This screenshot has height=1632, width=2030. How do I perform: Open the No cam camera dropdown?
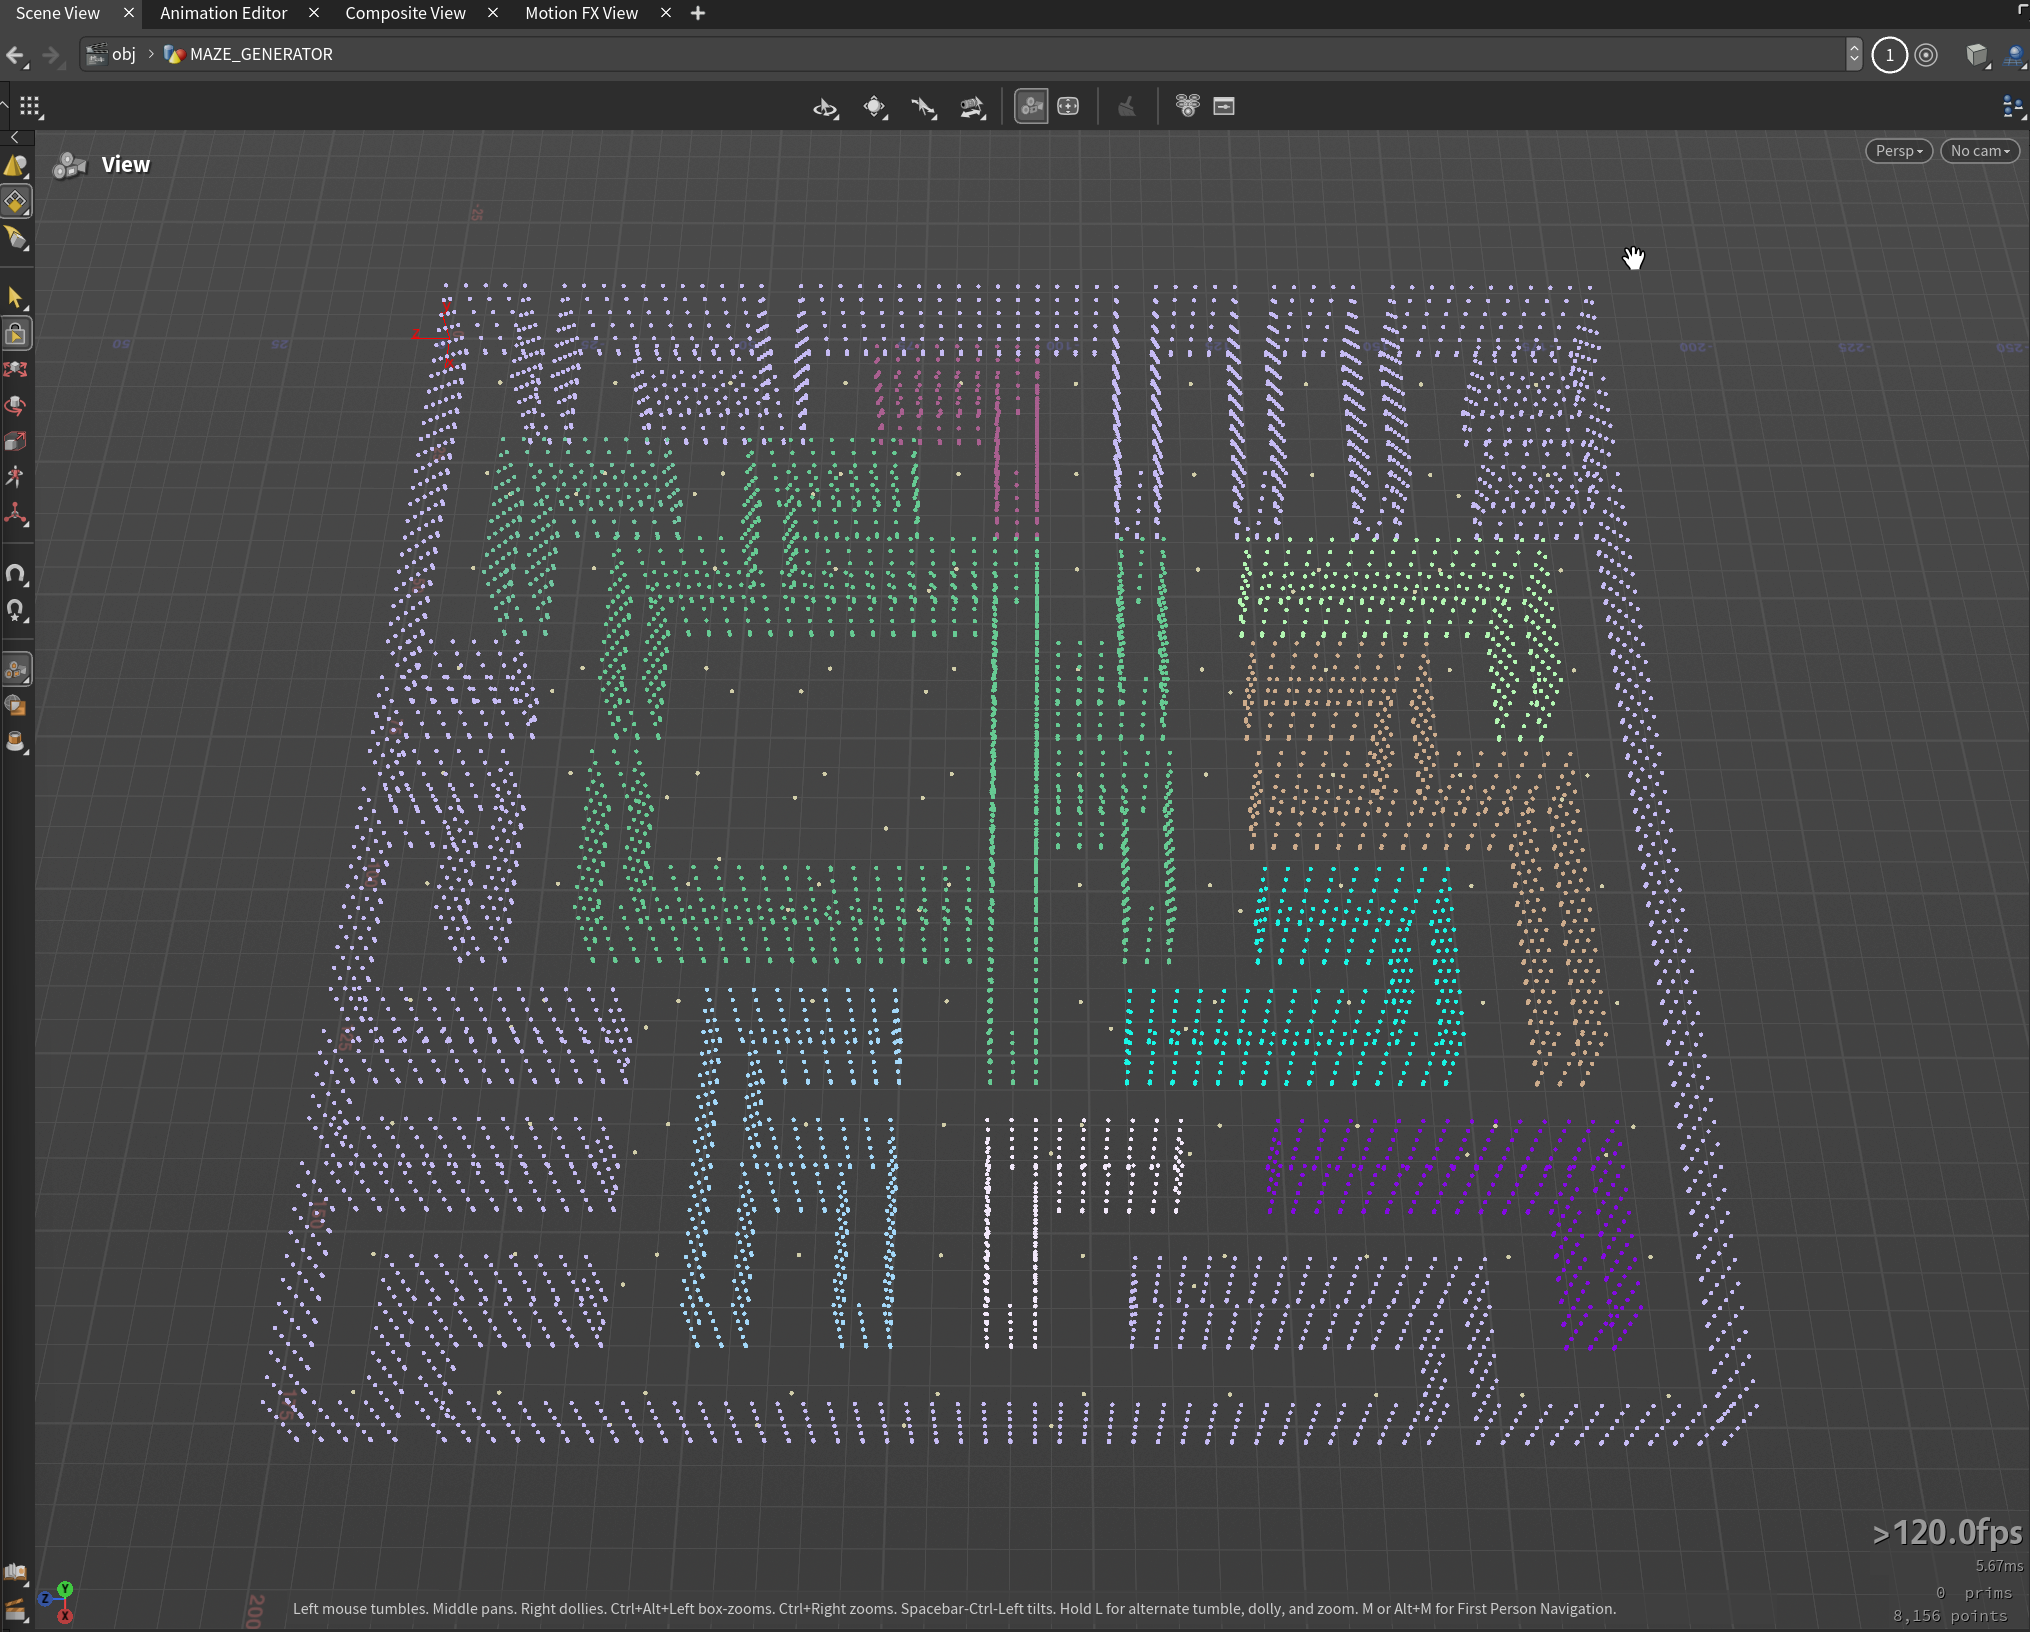coord(1979,151)
